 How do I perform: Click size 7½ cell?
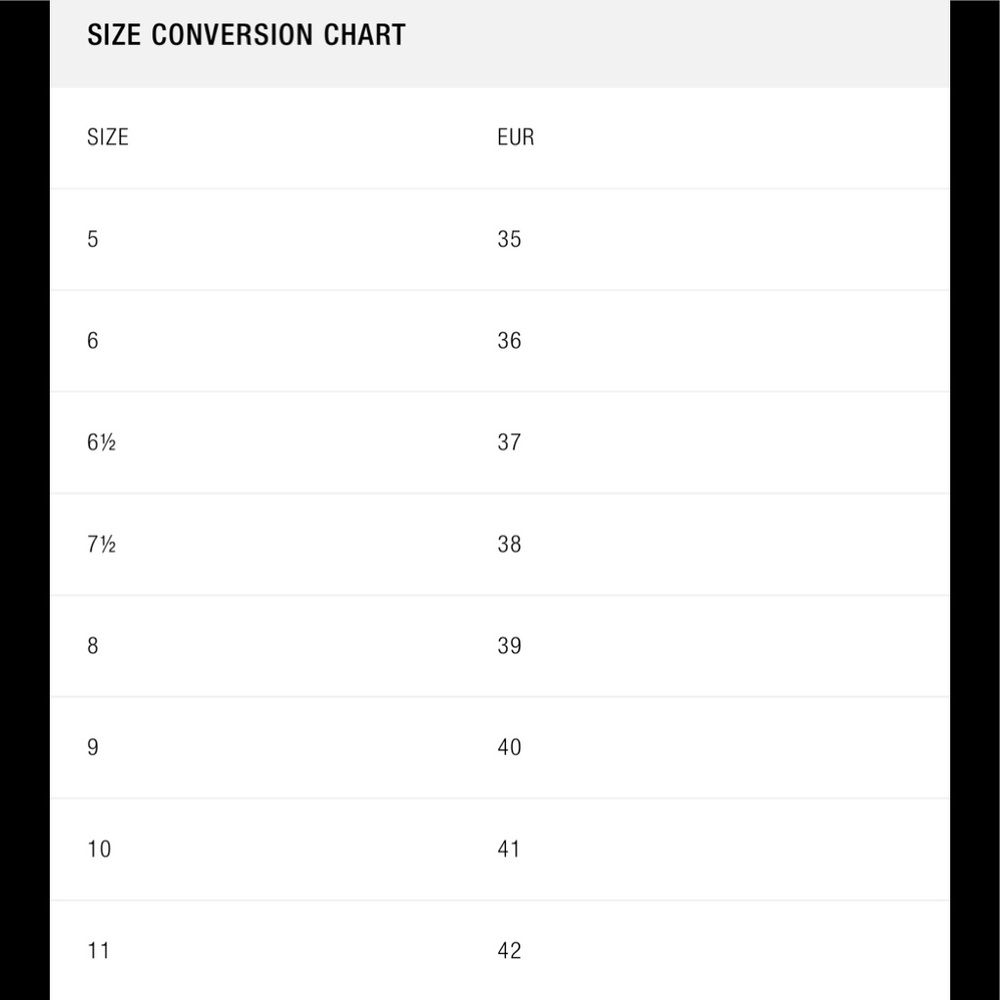pyautogui.click(x=101, y=544)
